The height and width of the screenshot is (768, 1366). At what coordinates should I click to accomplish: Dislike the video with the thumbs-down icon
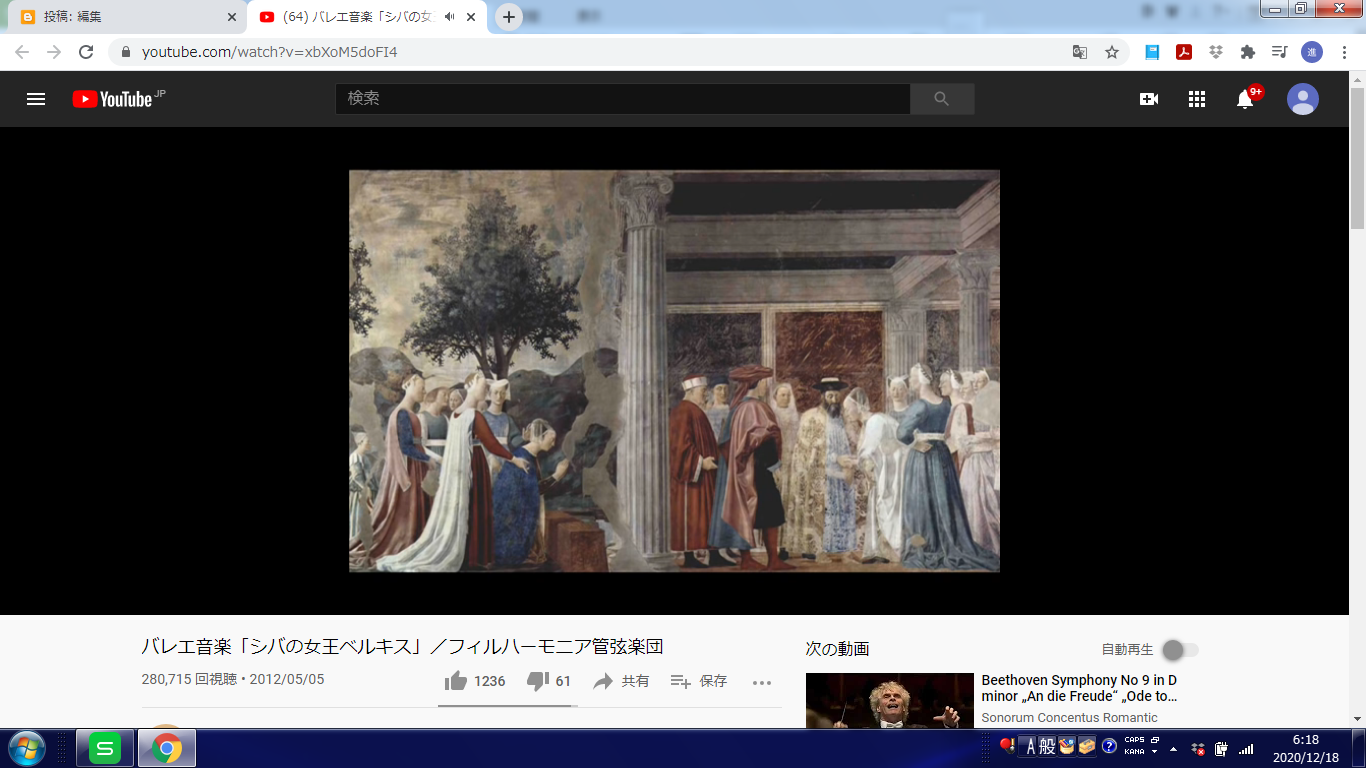coord(538,681)
